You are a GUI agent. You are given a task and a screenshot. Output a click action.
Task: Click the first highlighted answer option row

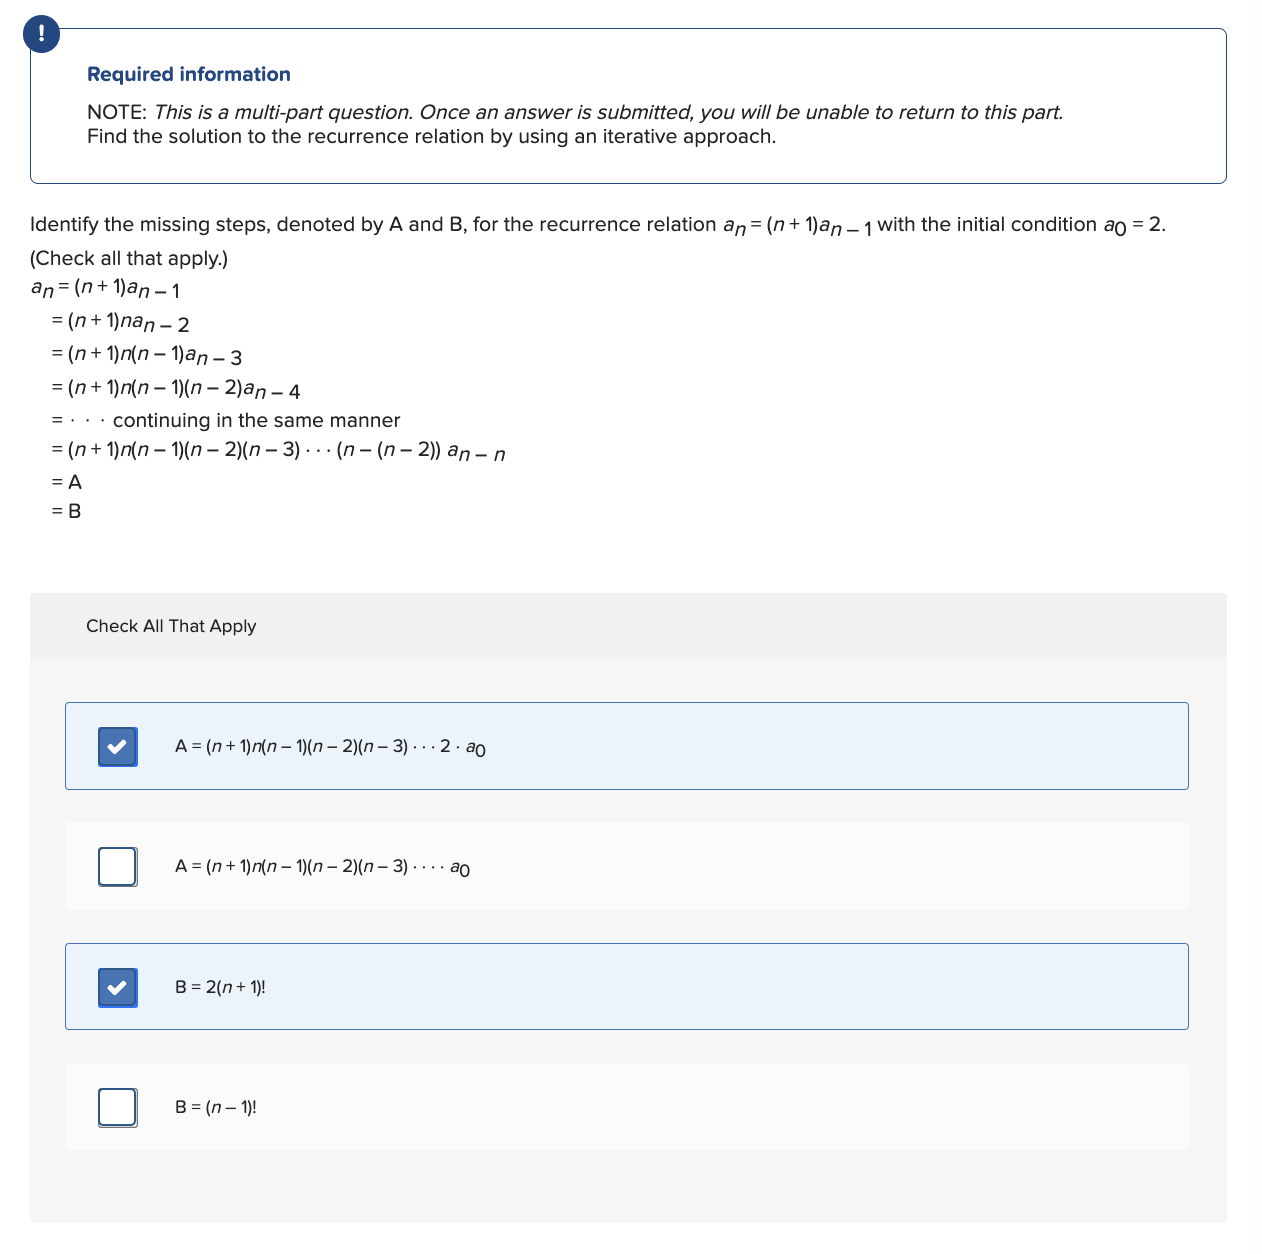627,746
